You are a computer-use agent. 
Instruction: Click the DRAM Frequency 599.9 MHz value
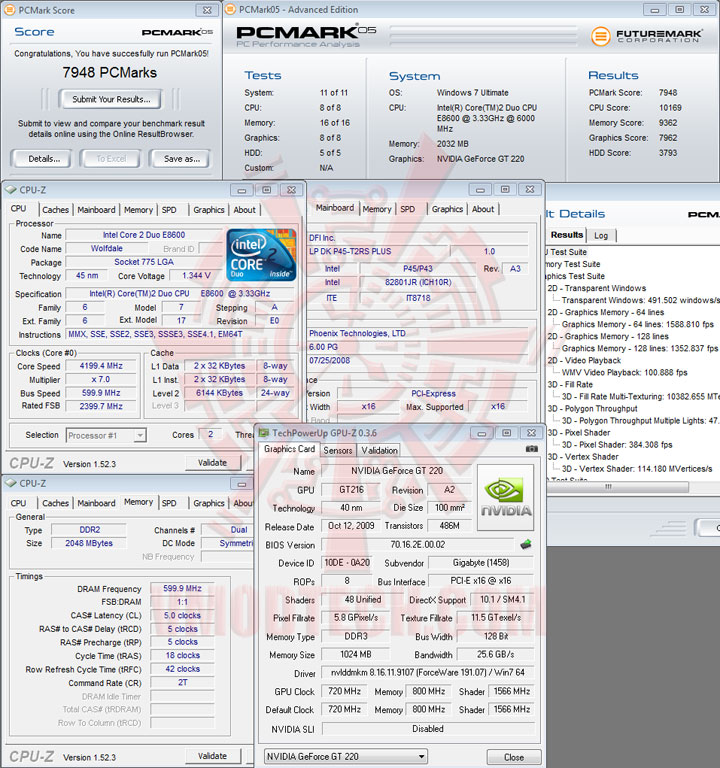tap(182, 588)
